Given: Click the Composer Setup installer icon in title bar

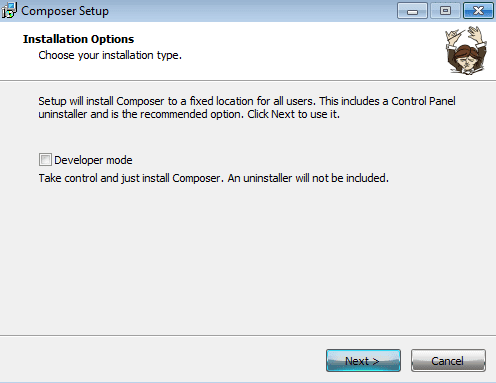Looking at the screenshot, I should click(9, 10).
